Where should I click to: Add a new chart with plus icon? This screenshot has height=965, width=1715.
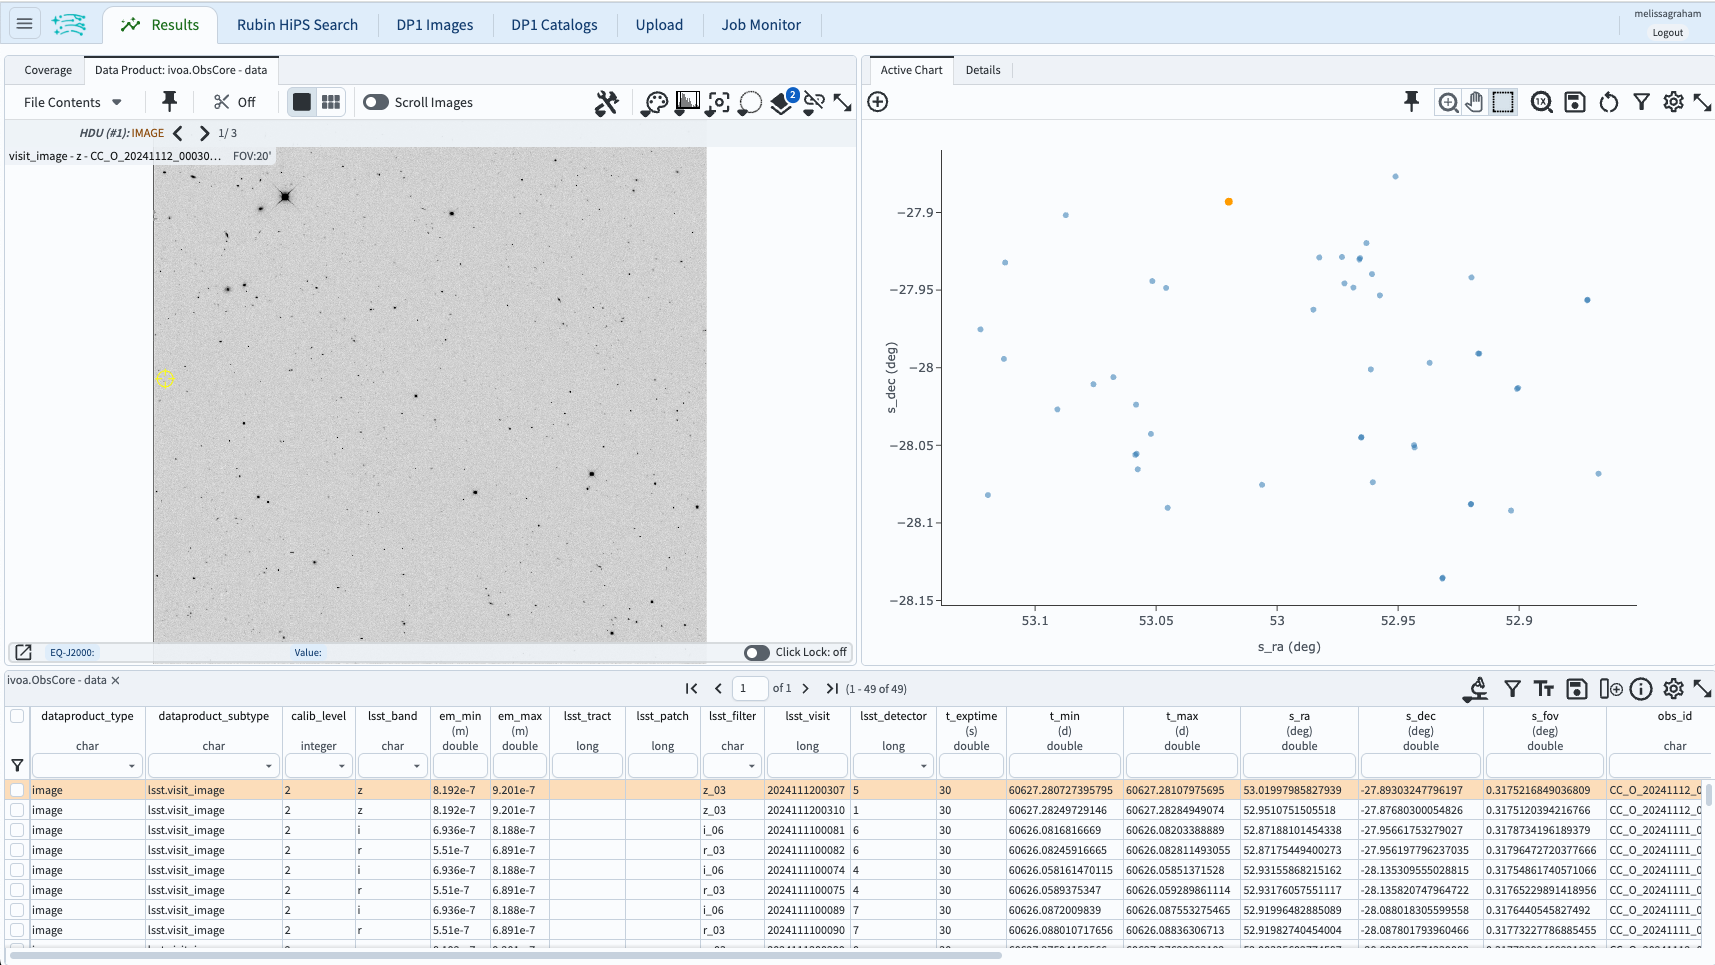click(x=878, y=102)
